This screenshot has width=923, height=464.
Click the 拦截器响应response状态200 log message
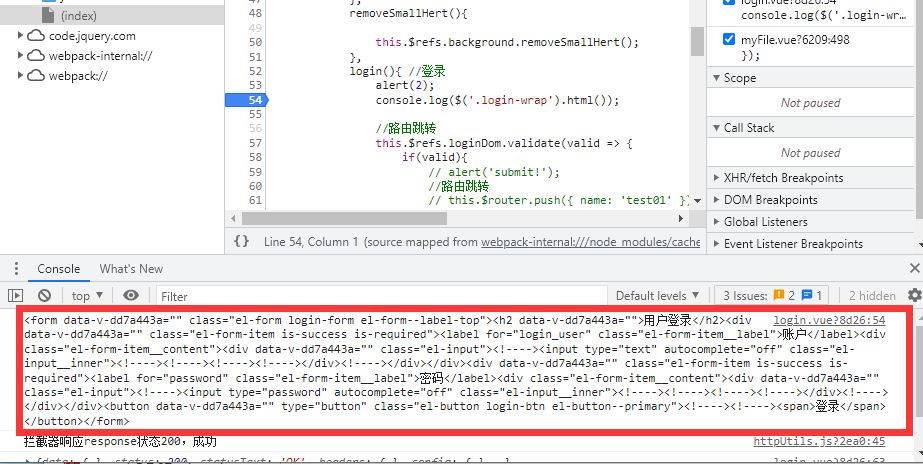tap(120, 442)
